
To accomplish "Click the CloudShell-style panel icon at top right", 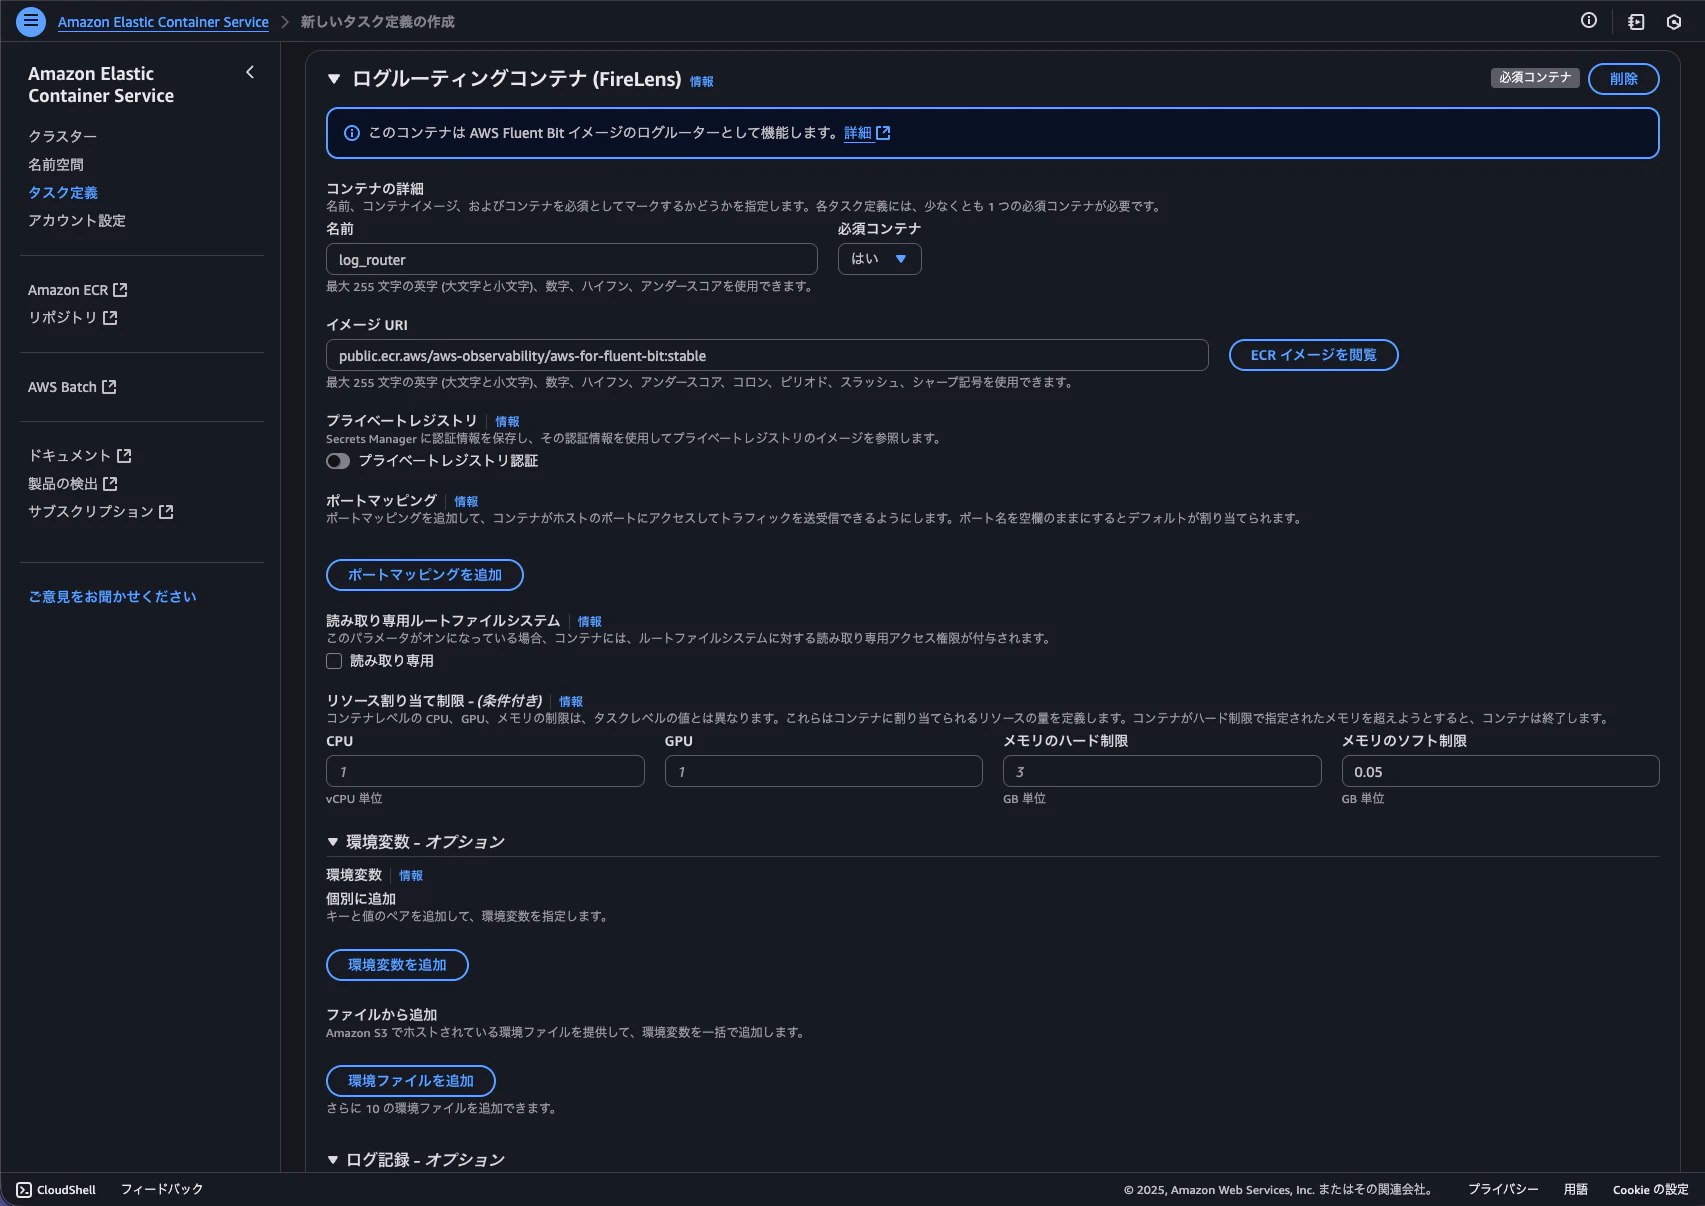I will click(x=1636, y=21).
